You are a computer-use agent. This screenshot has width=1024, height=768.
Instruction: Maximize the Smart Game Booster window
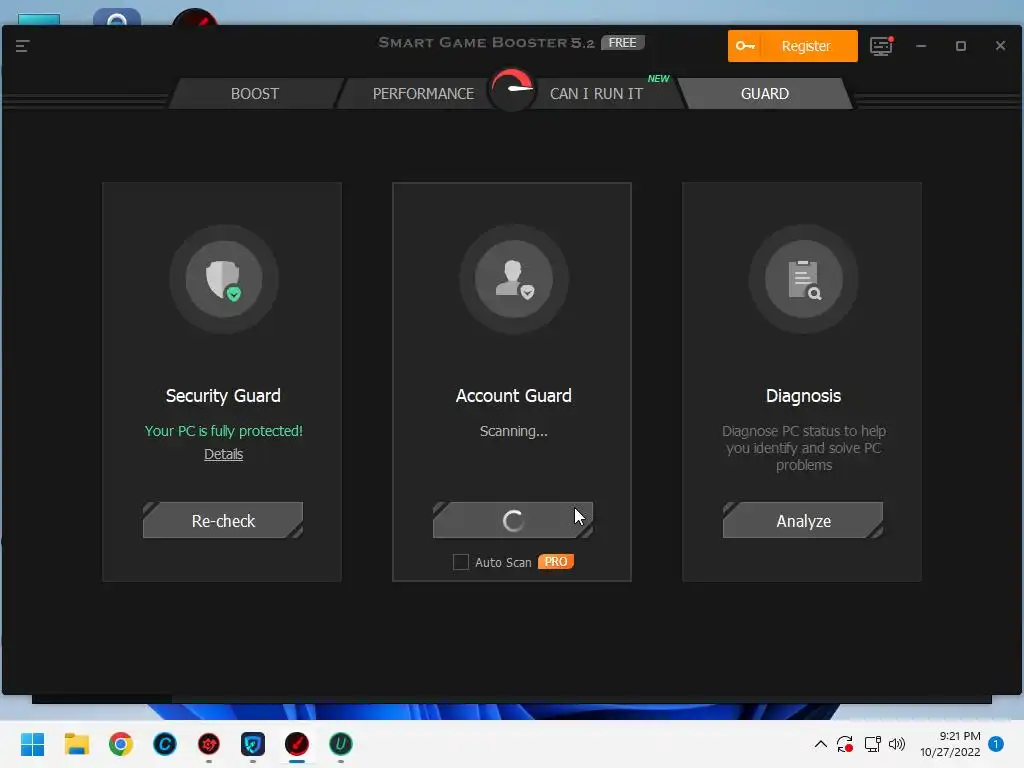click(961, 46)
